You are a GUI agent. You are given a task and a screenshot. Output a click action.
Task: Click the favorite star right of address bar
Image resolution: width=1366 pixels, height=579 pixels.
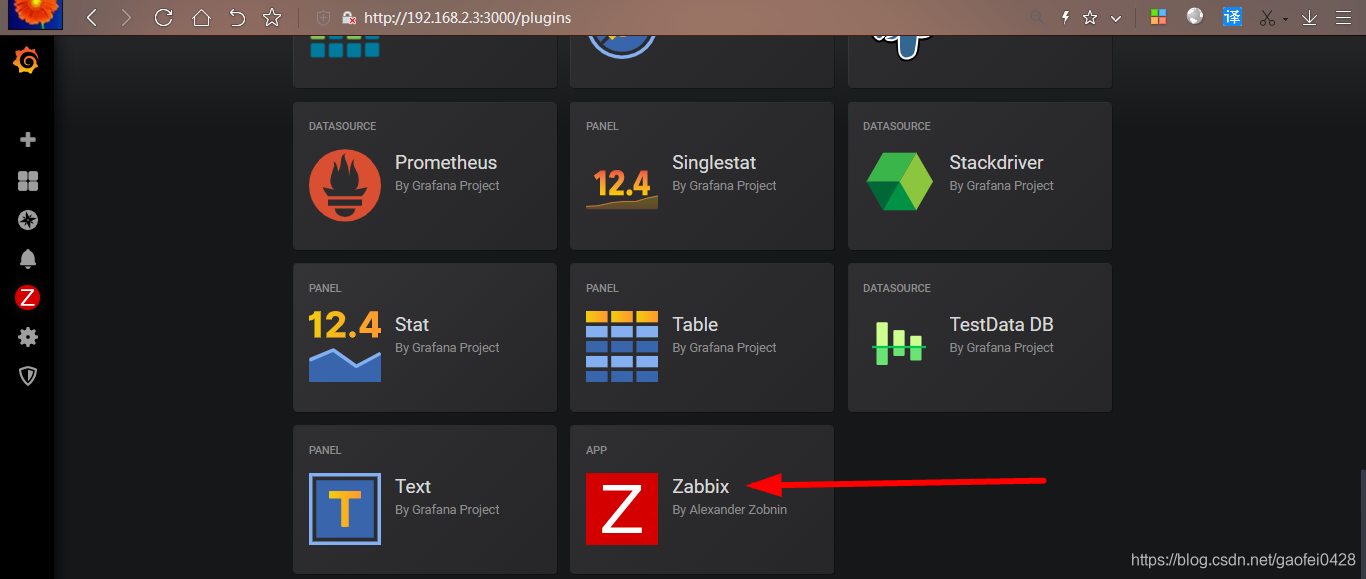(x=1090, y=17)
